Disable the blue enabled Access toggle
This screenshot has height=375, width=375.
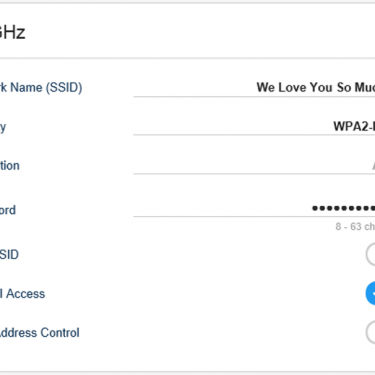(370, 293)
